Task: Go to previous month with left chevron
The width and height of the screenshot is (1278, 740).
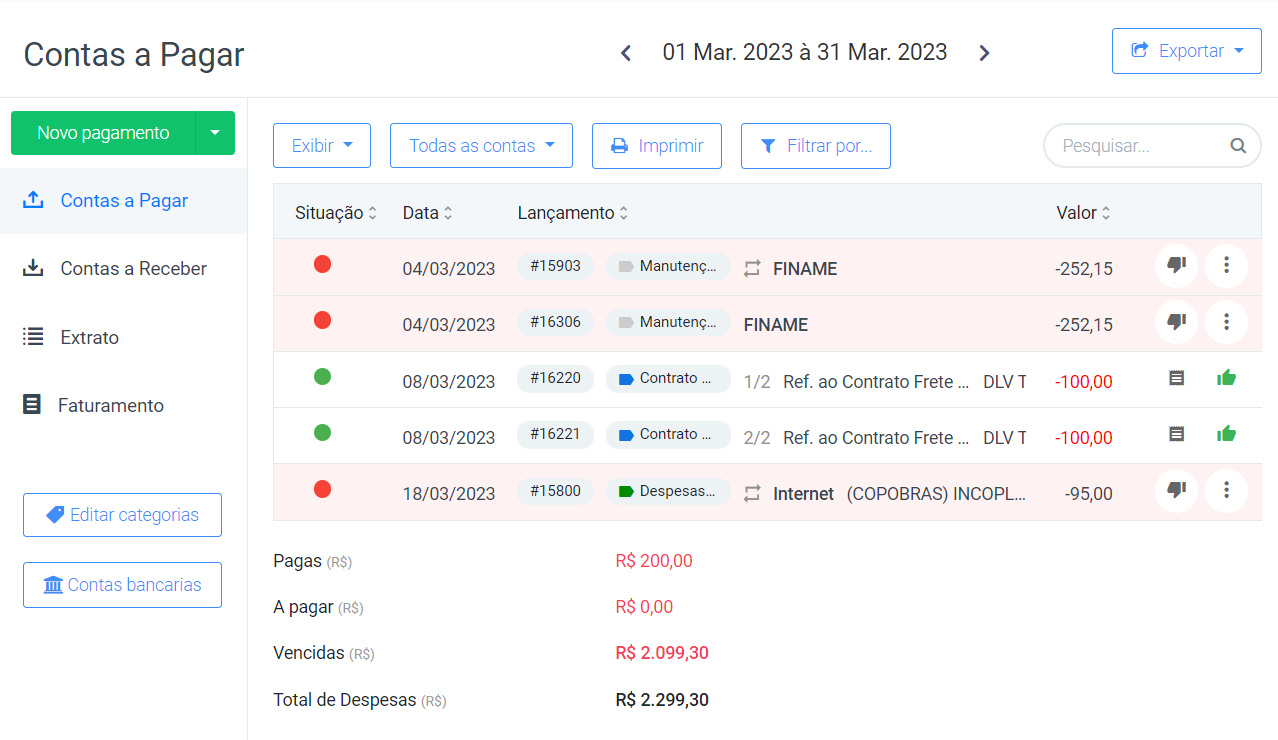Action: click(x=626, y=53)
